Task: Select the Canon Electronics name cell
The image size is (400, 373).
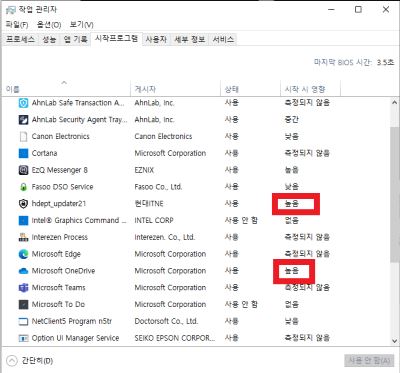Action: [x=61, y=136]
